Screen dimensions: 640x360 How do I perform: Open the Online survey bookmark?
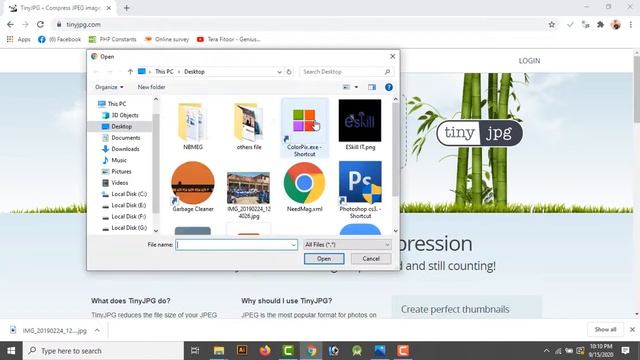tap(167, 39)
